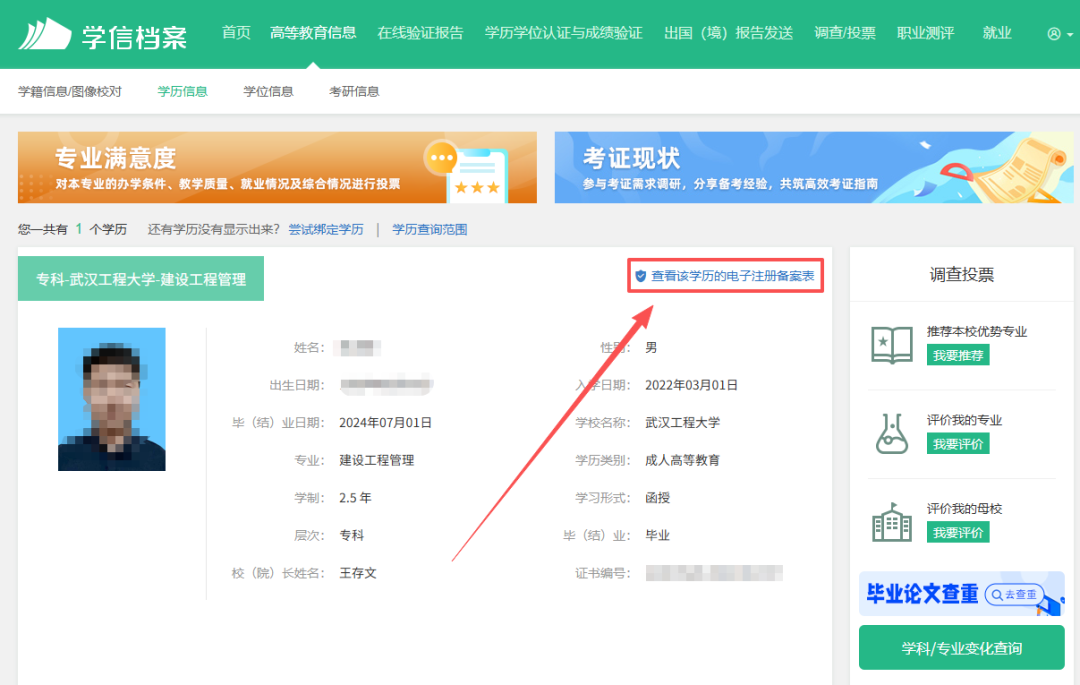Click 函授 study form value
Image resolution: width=1080 pixels, height=685 pixels.
pos(658,498)
